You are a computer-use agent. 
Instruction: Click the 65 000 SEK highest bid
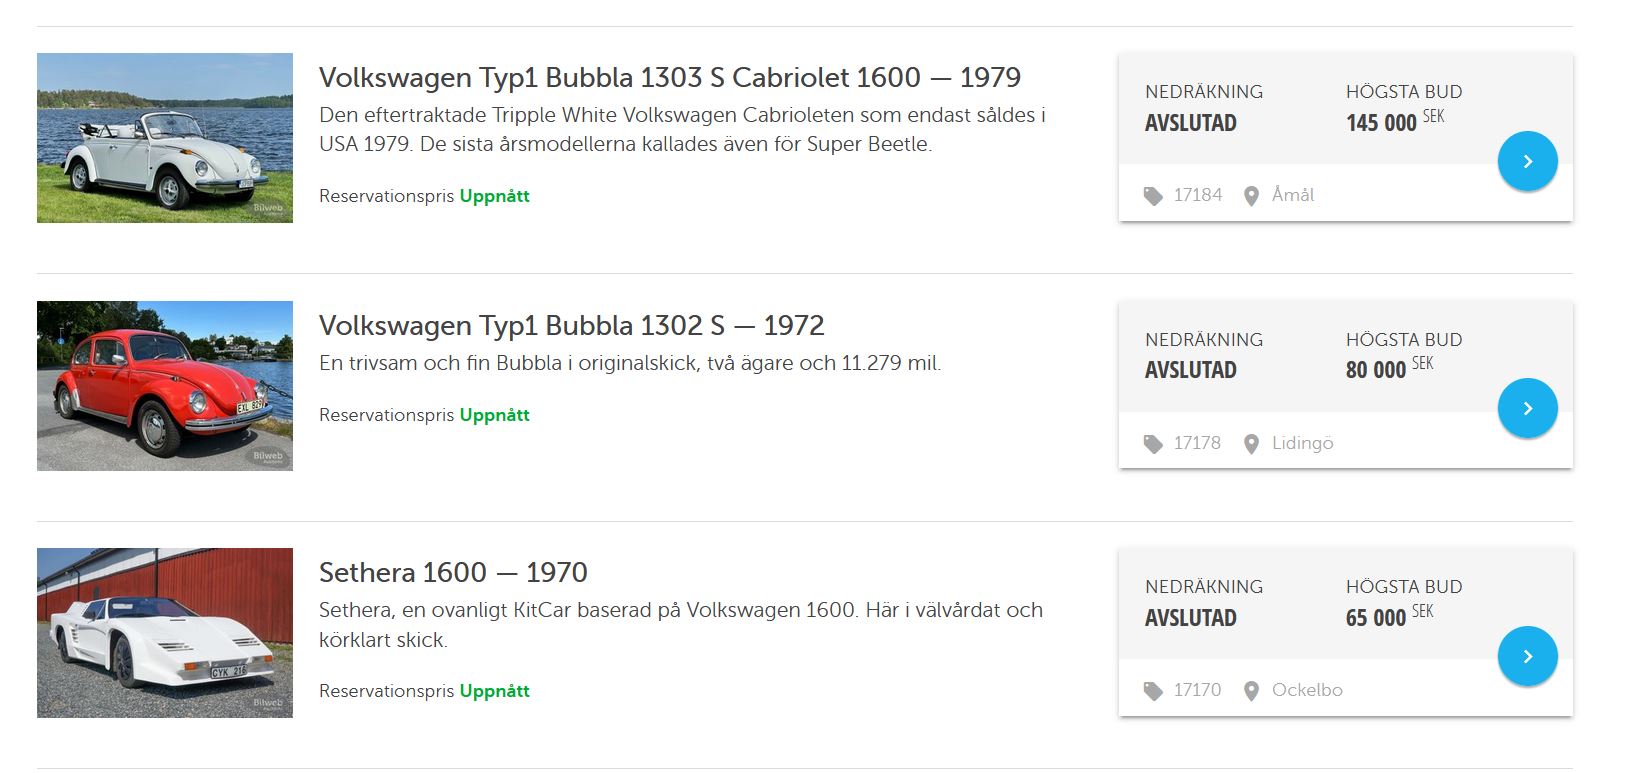(x=1388, y=617)
